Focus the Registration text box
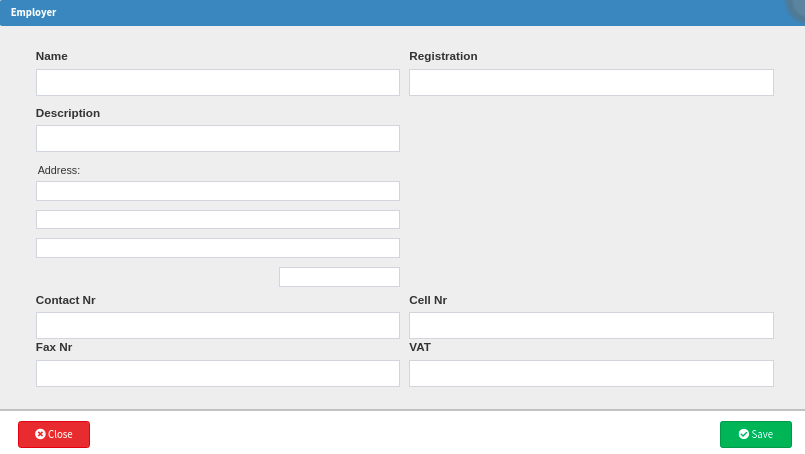 [591, 82]
